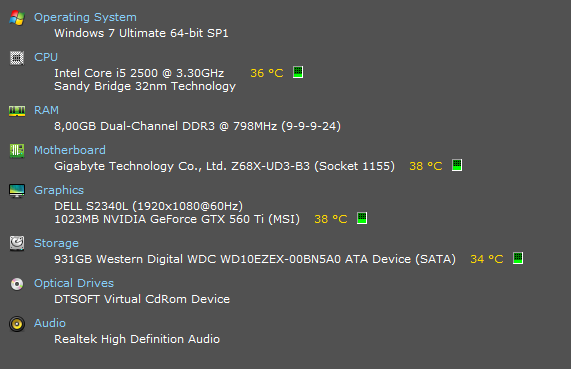This screenshot has width=571, height=369.
Task: Click the RAM memory stick icon
Action: 17,111
